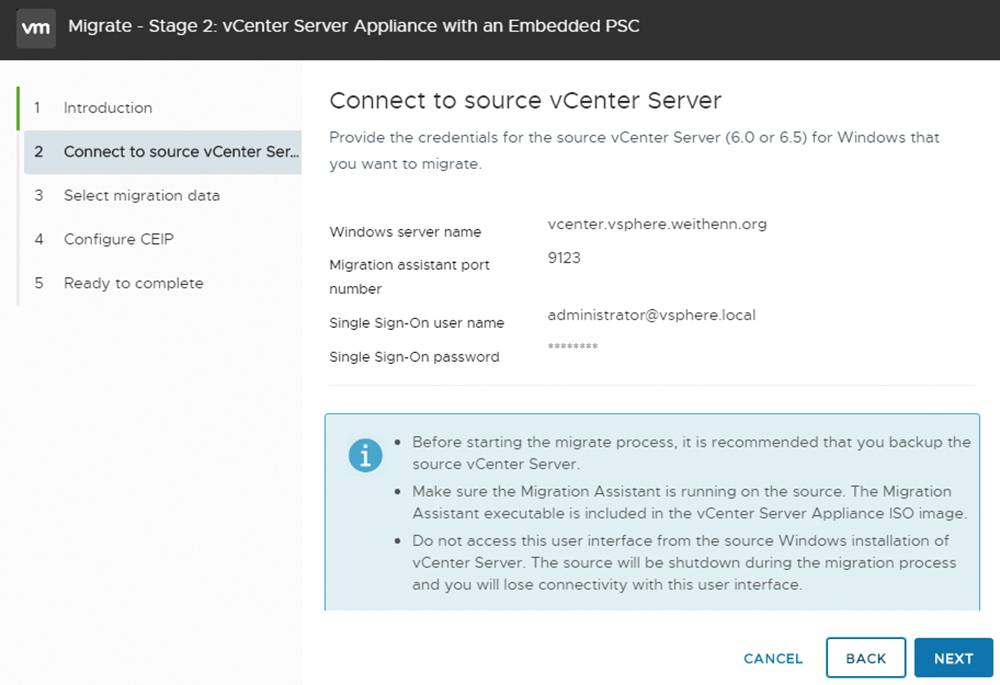
Task: Cancel the migration wizard
Action: point(773,658)
